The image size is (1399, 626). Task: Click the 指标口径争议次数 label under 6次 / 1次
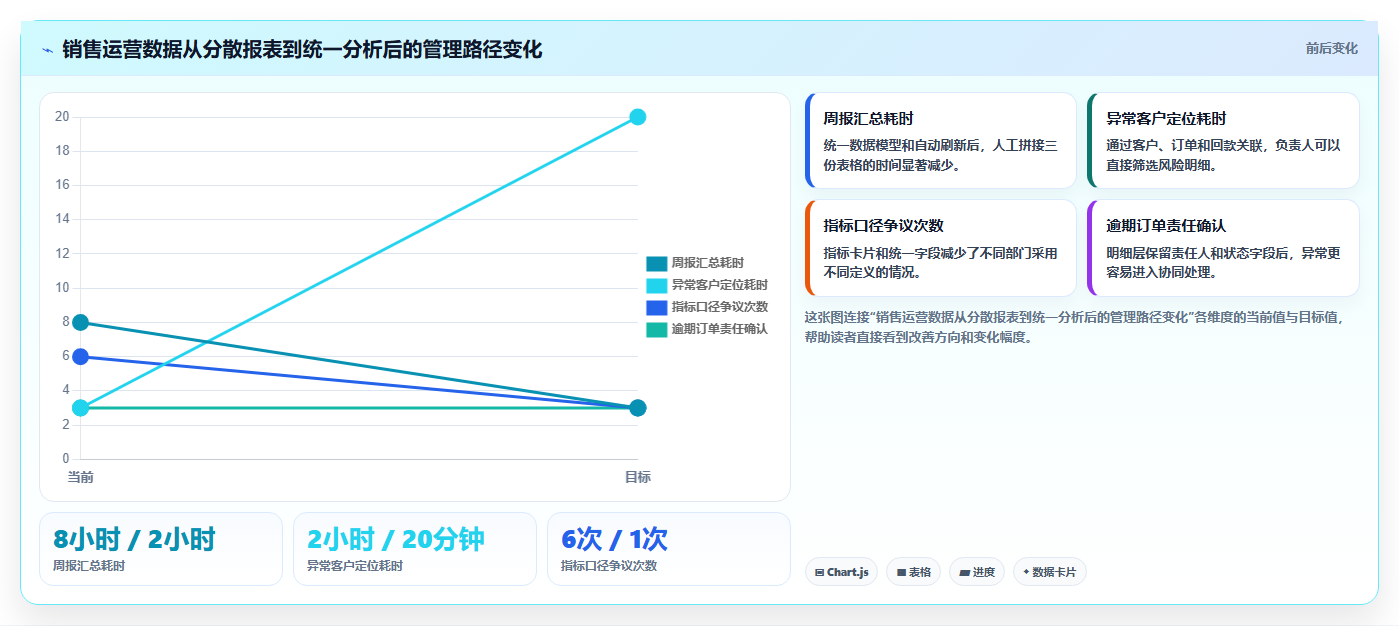click(609, 566)
